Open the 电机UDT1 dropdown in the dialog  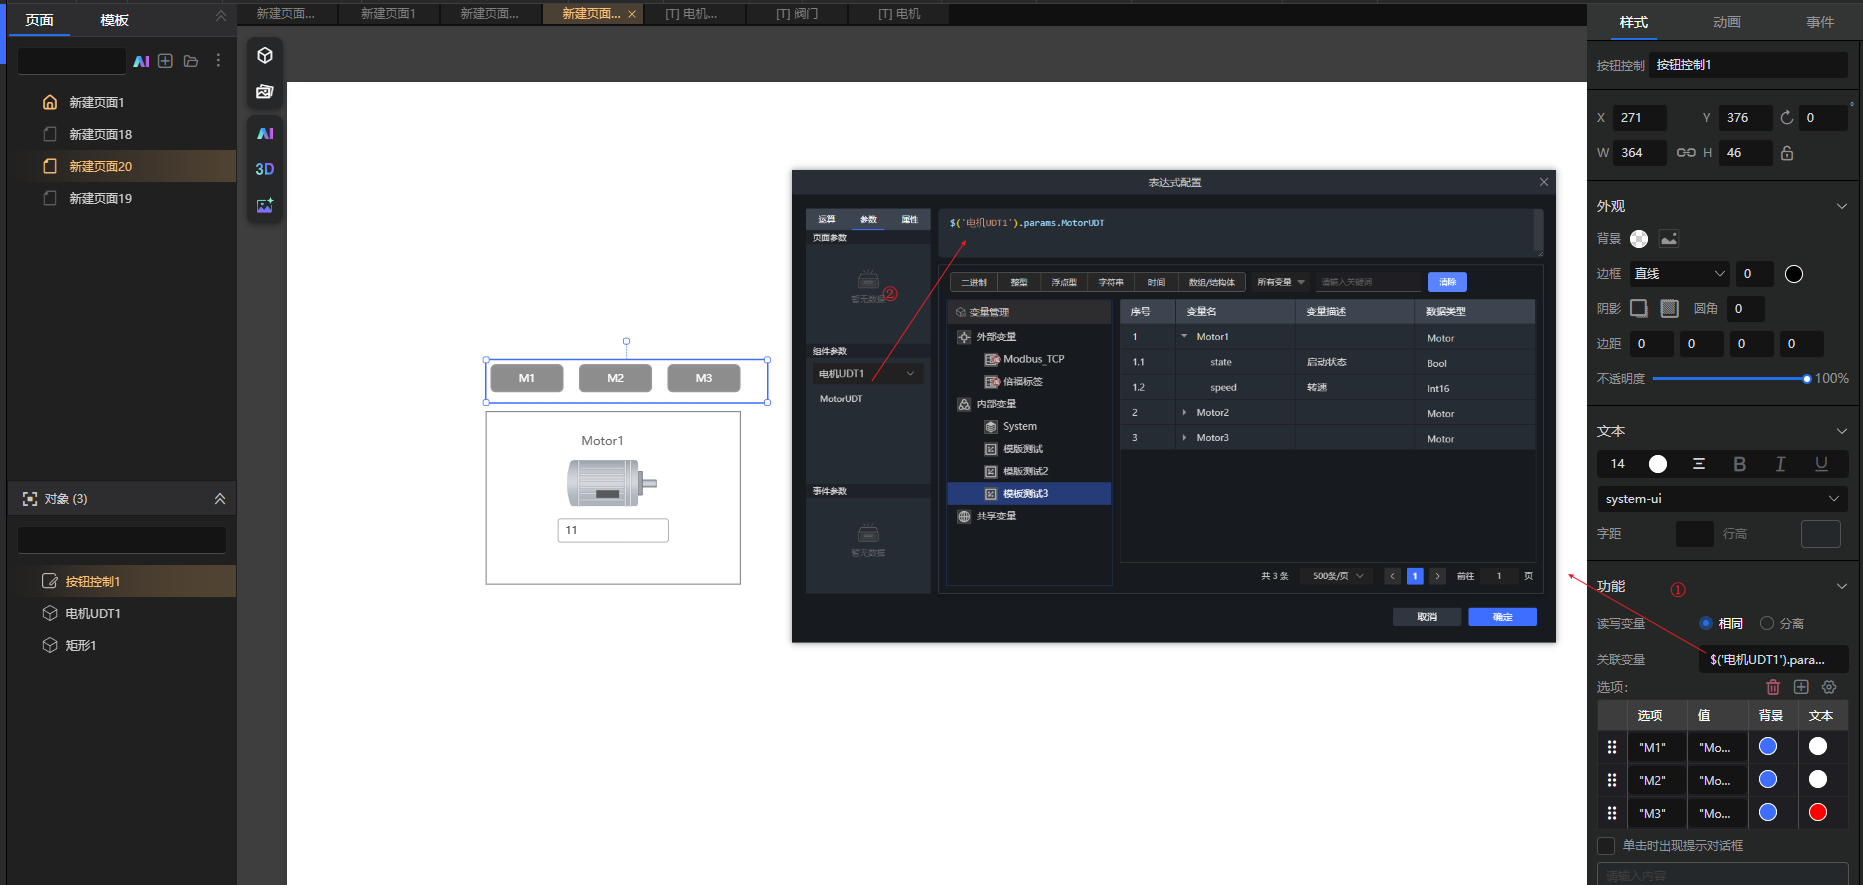pyautogui.click(x=867, y=373)
